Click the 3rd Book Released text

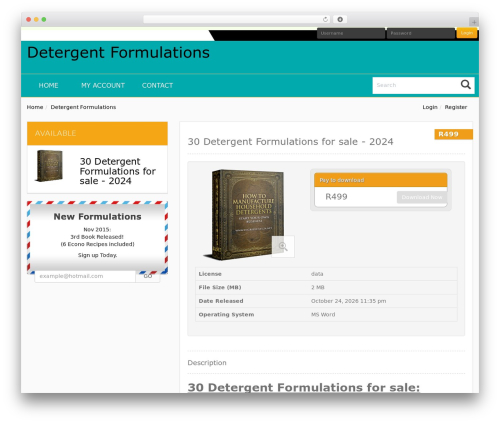tap(97, 237)
